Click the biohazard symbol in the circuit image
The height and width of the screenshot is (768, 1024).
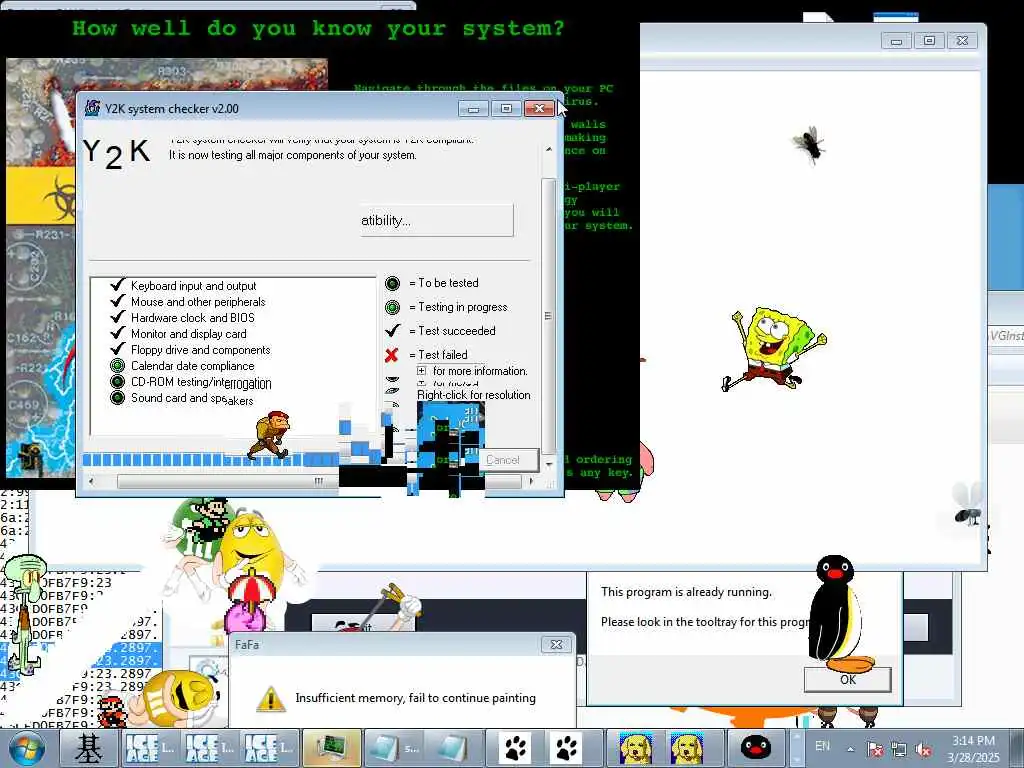point(62,197)
